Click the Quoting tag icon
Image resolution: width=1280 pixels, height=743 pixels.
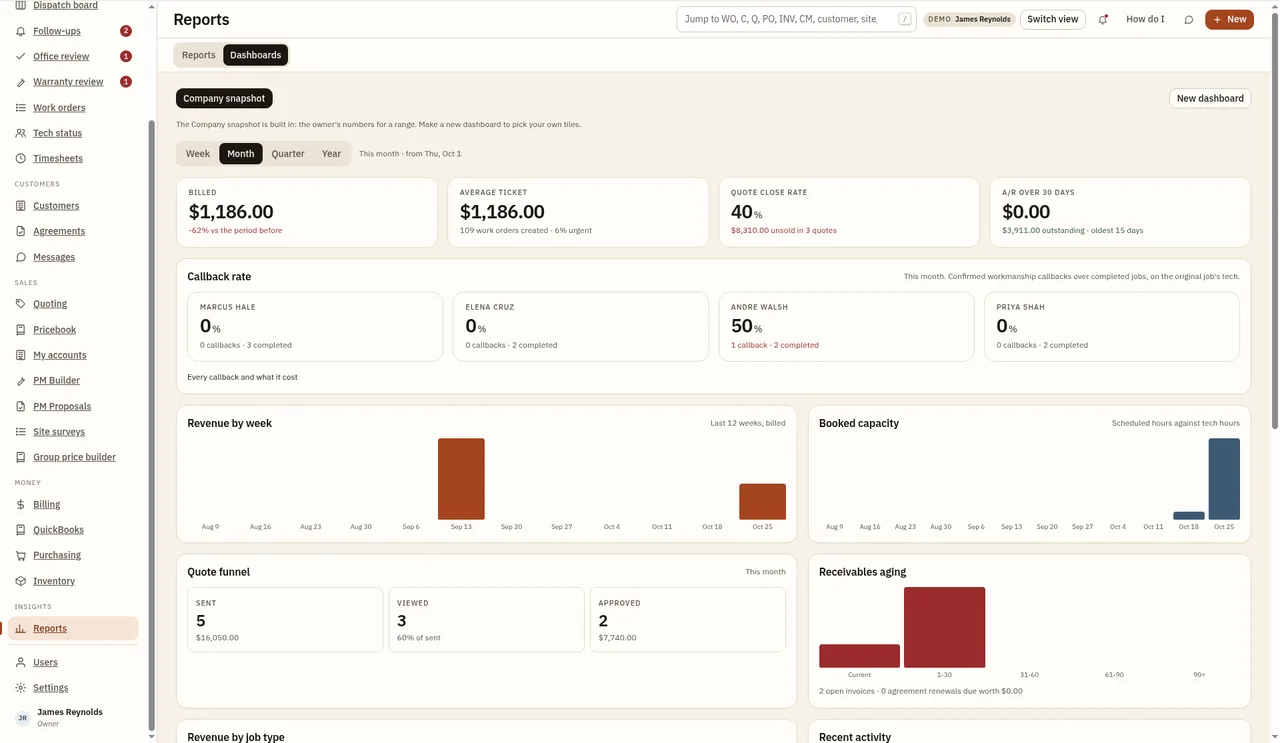pos(21,304)
